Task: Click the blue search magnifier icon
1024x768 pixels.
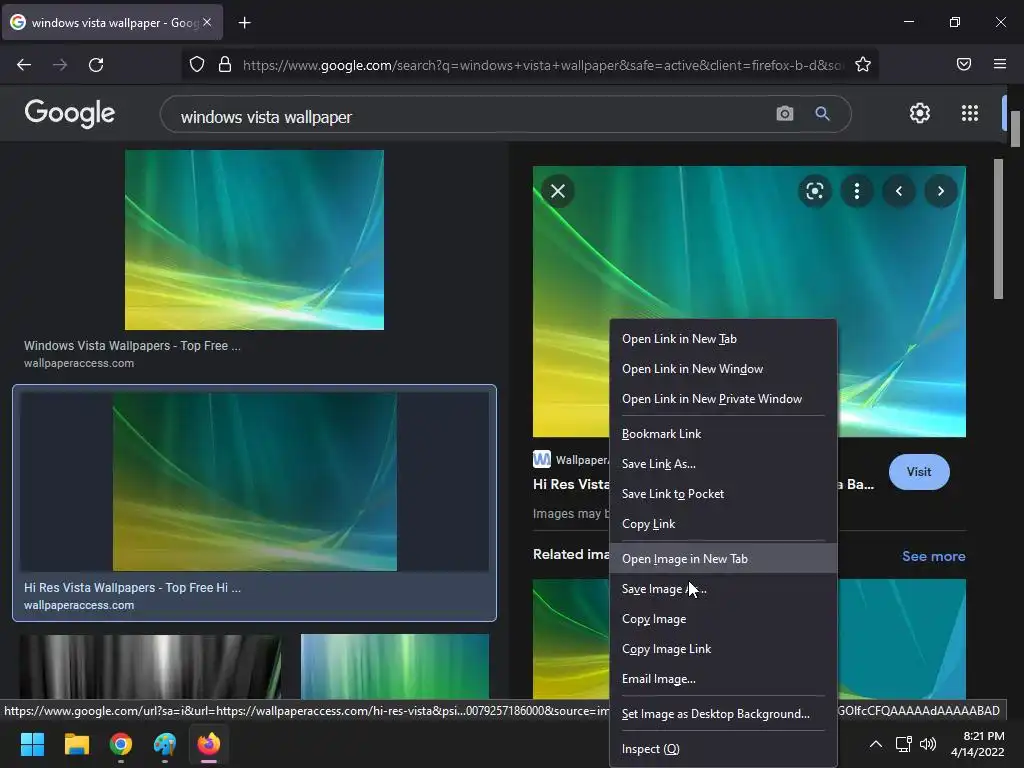Action: click(x=822, y=114)
